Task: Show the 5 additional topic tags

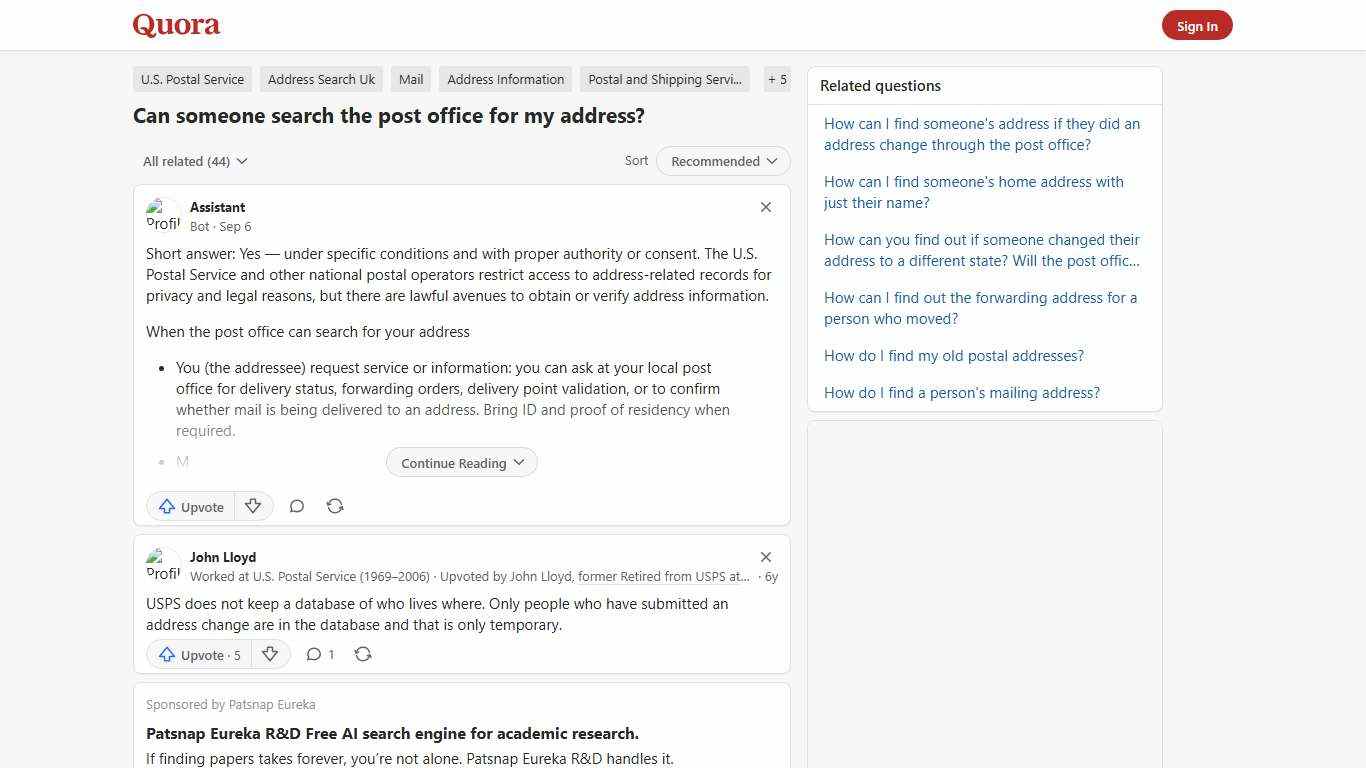Action: (777, 79)
